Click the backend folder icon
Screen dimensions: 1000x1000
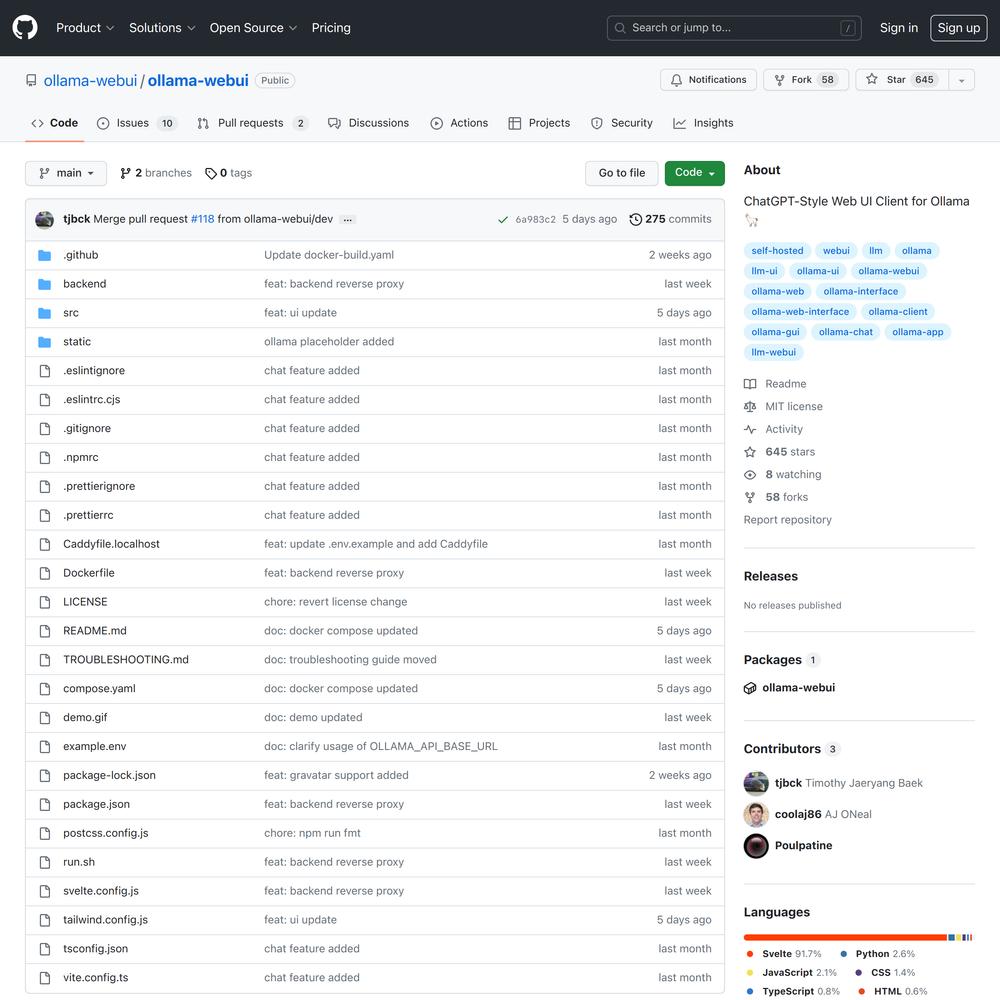click(45, 284)
